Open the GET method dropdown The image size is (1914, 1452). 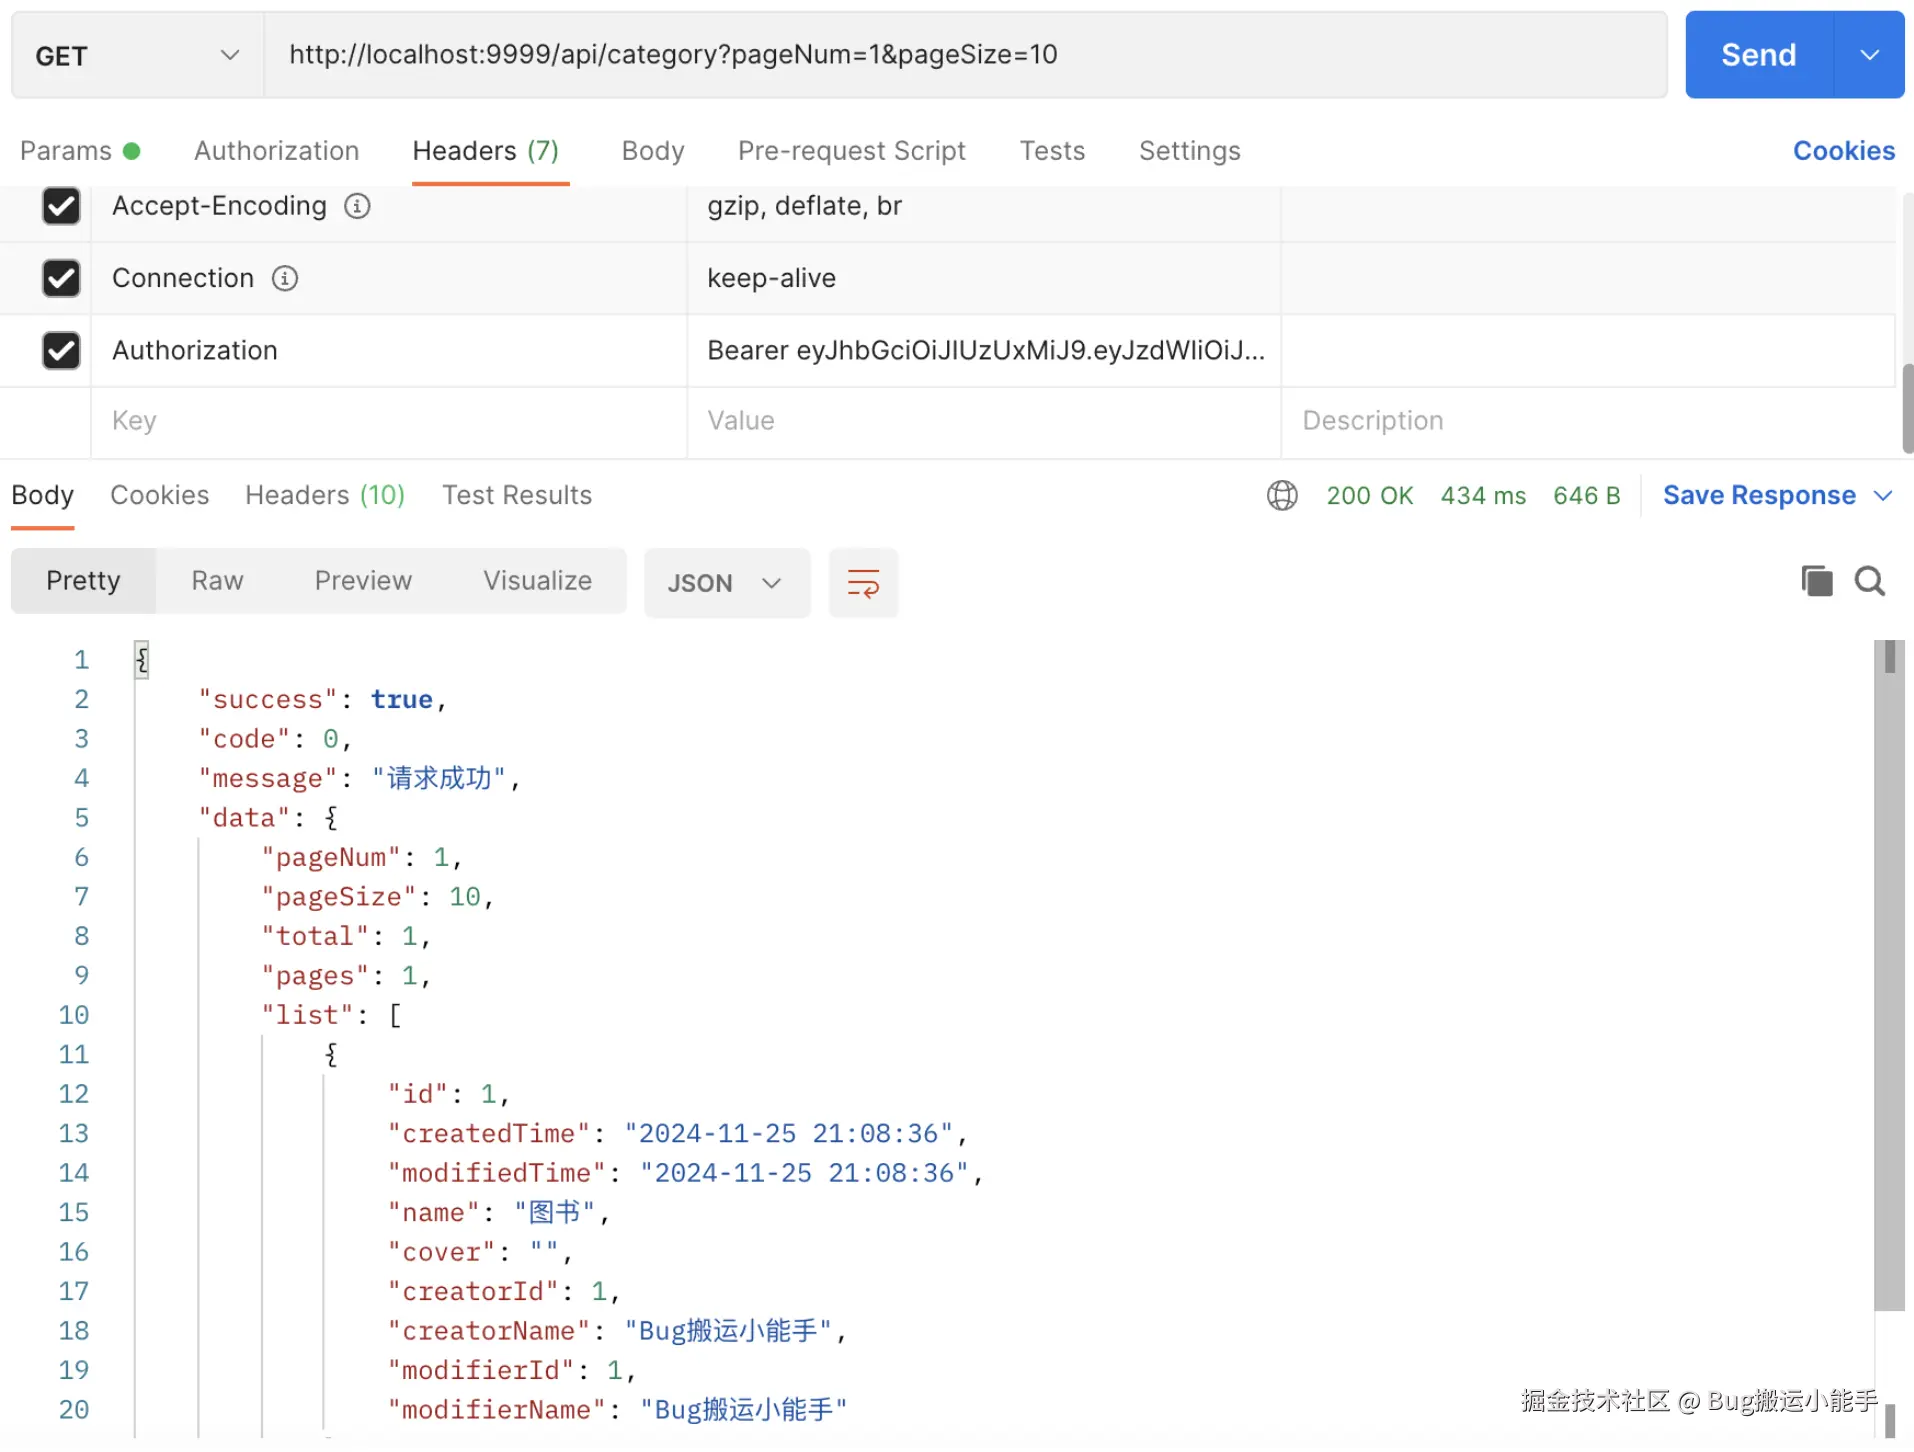(x=137, y=56)
